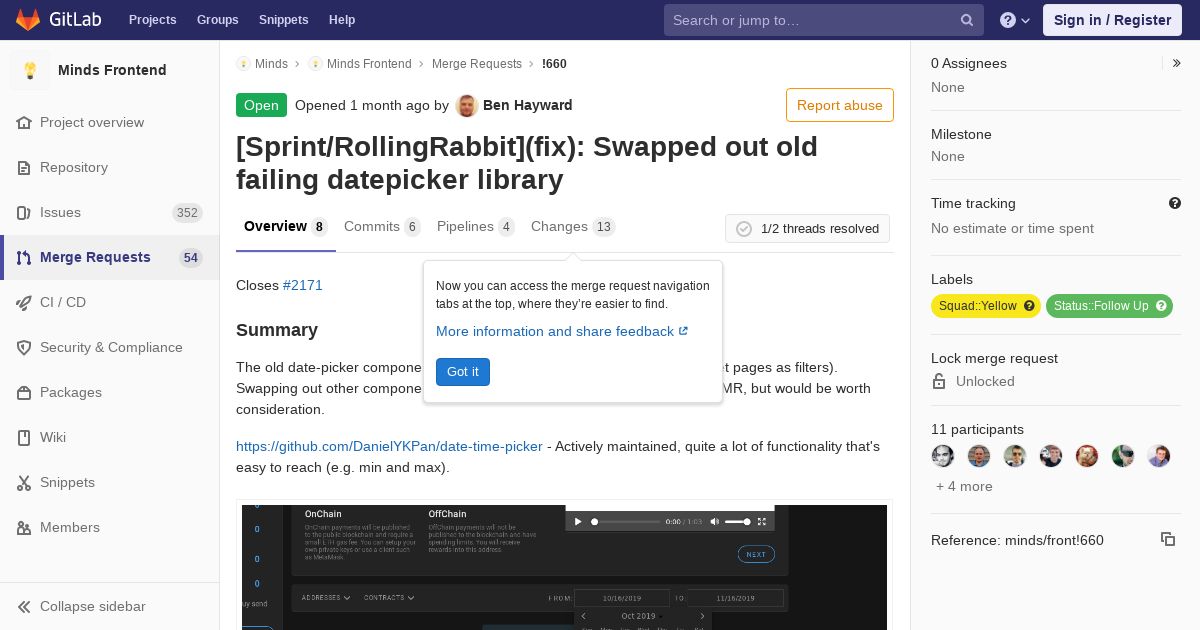
Task: Click the Merge Requests sidebar icon
Action: point(24,258)
